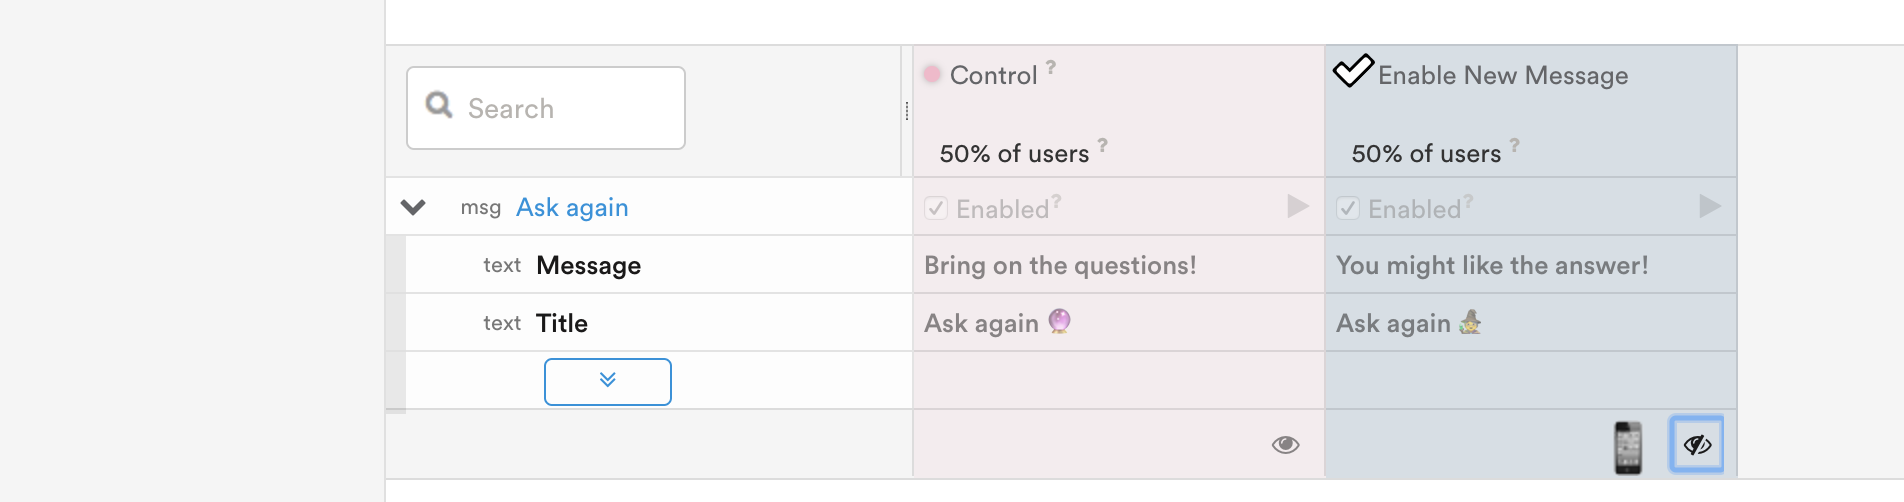The width and height of the screenshot is (1904, 502).
Task: Show preview with the Control eye icon
Action: coord(1286,445)
